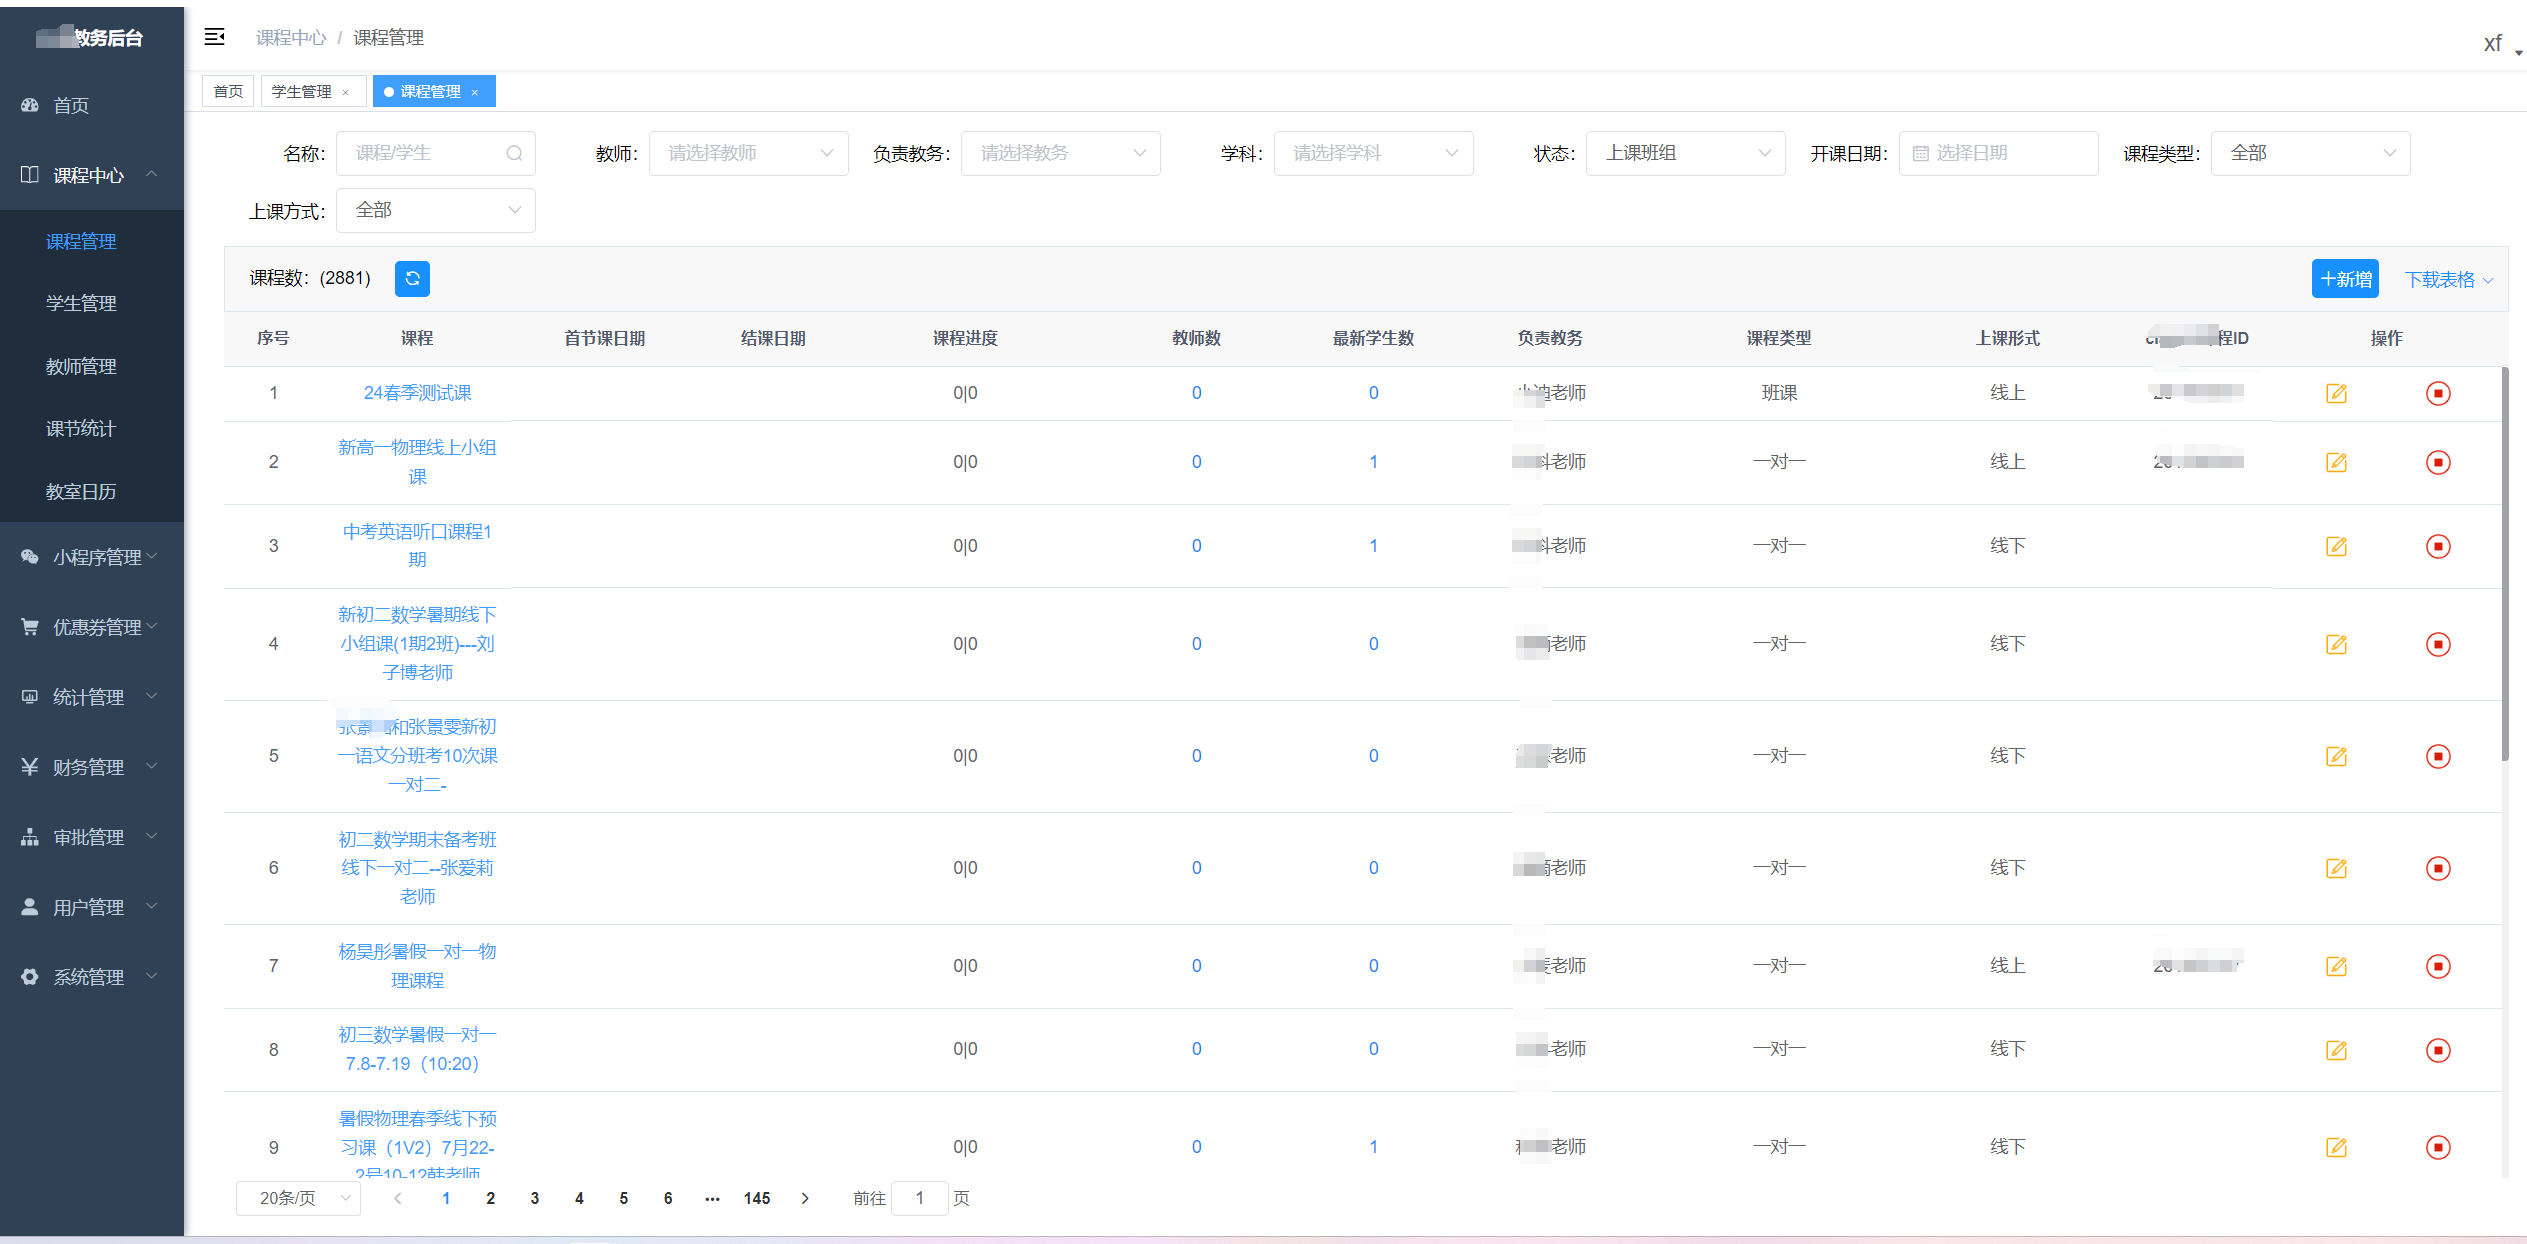Image resolution: width=2527 pixels, height=1244 pixels.
Task: Stop the 杨昊彤暑假一对一物理课程 course
Action: (2438, 966)
